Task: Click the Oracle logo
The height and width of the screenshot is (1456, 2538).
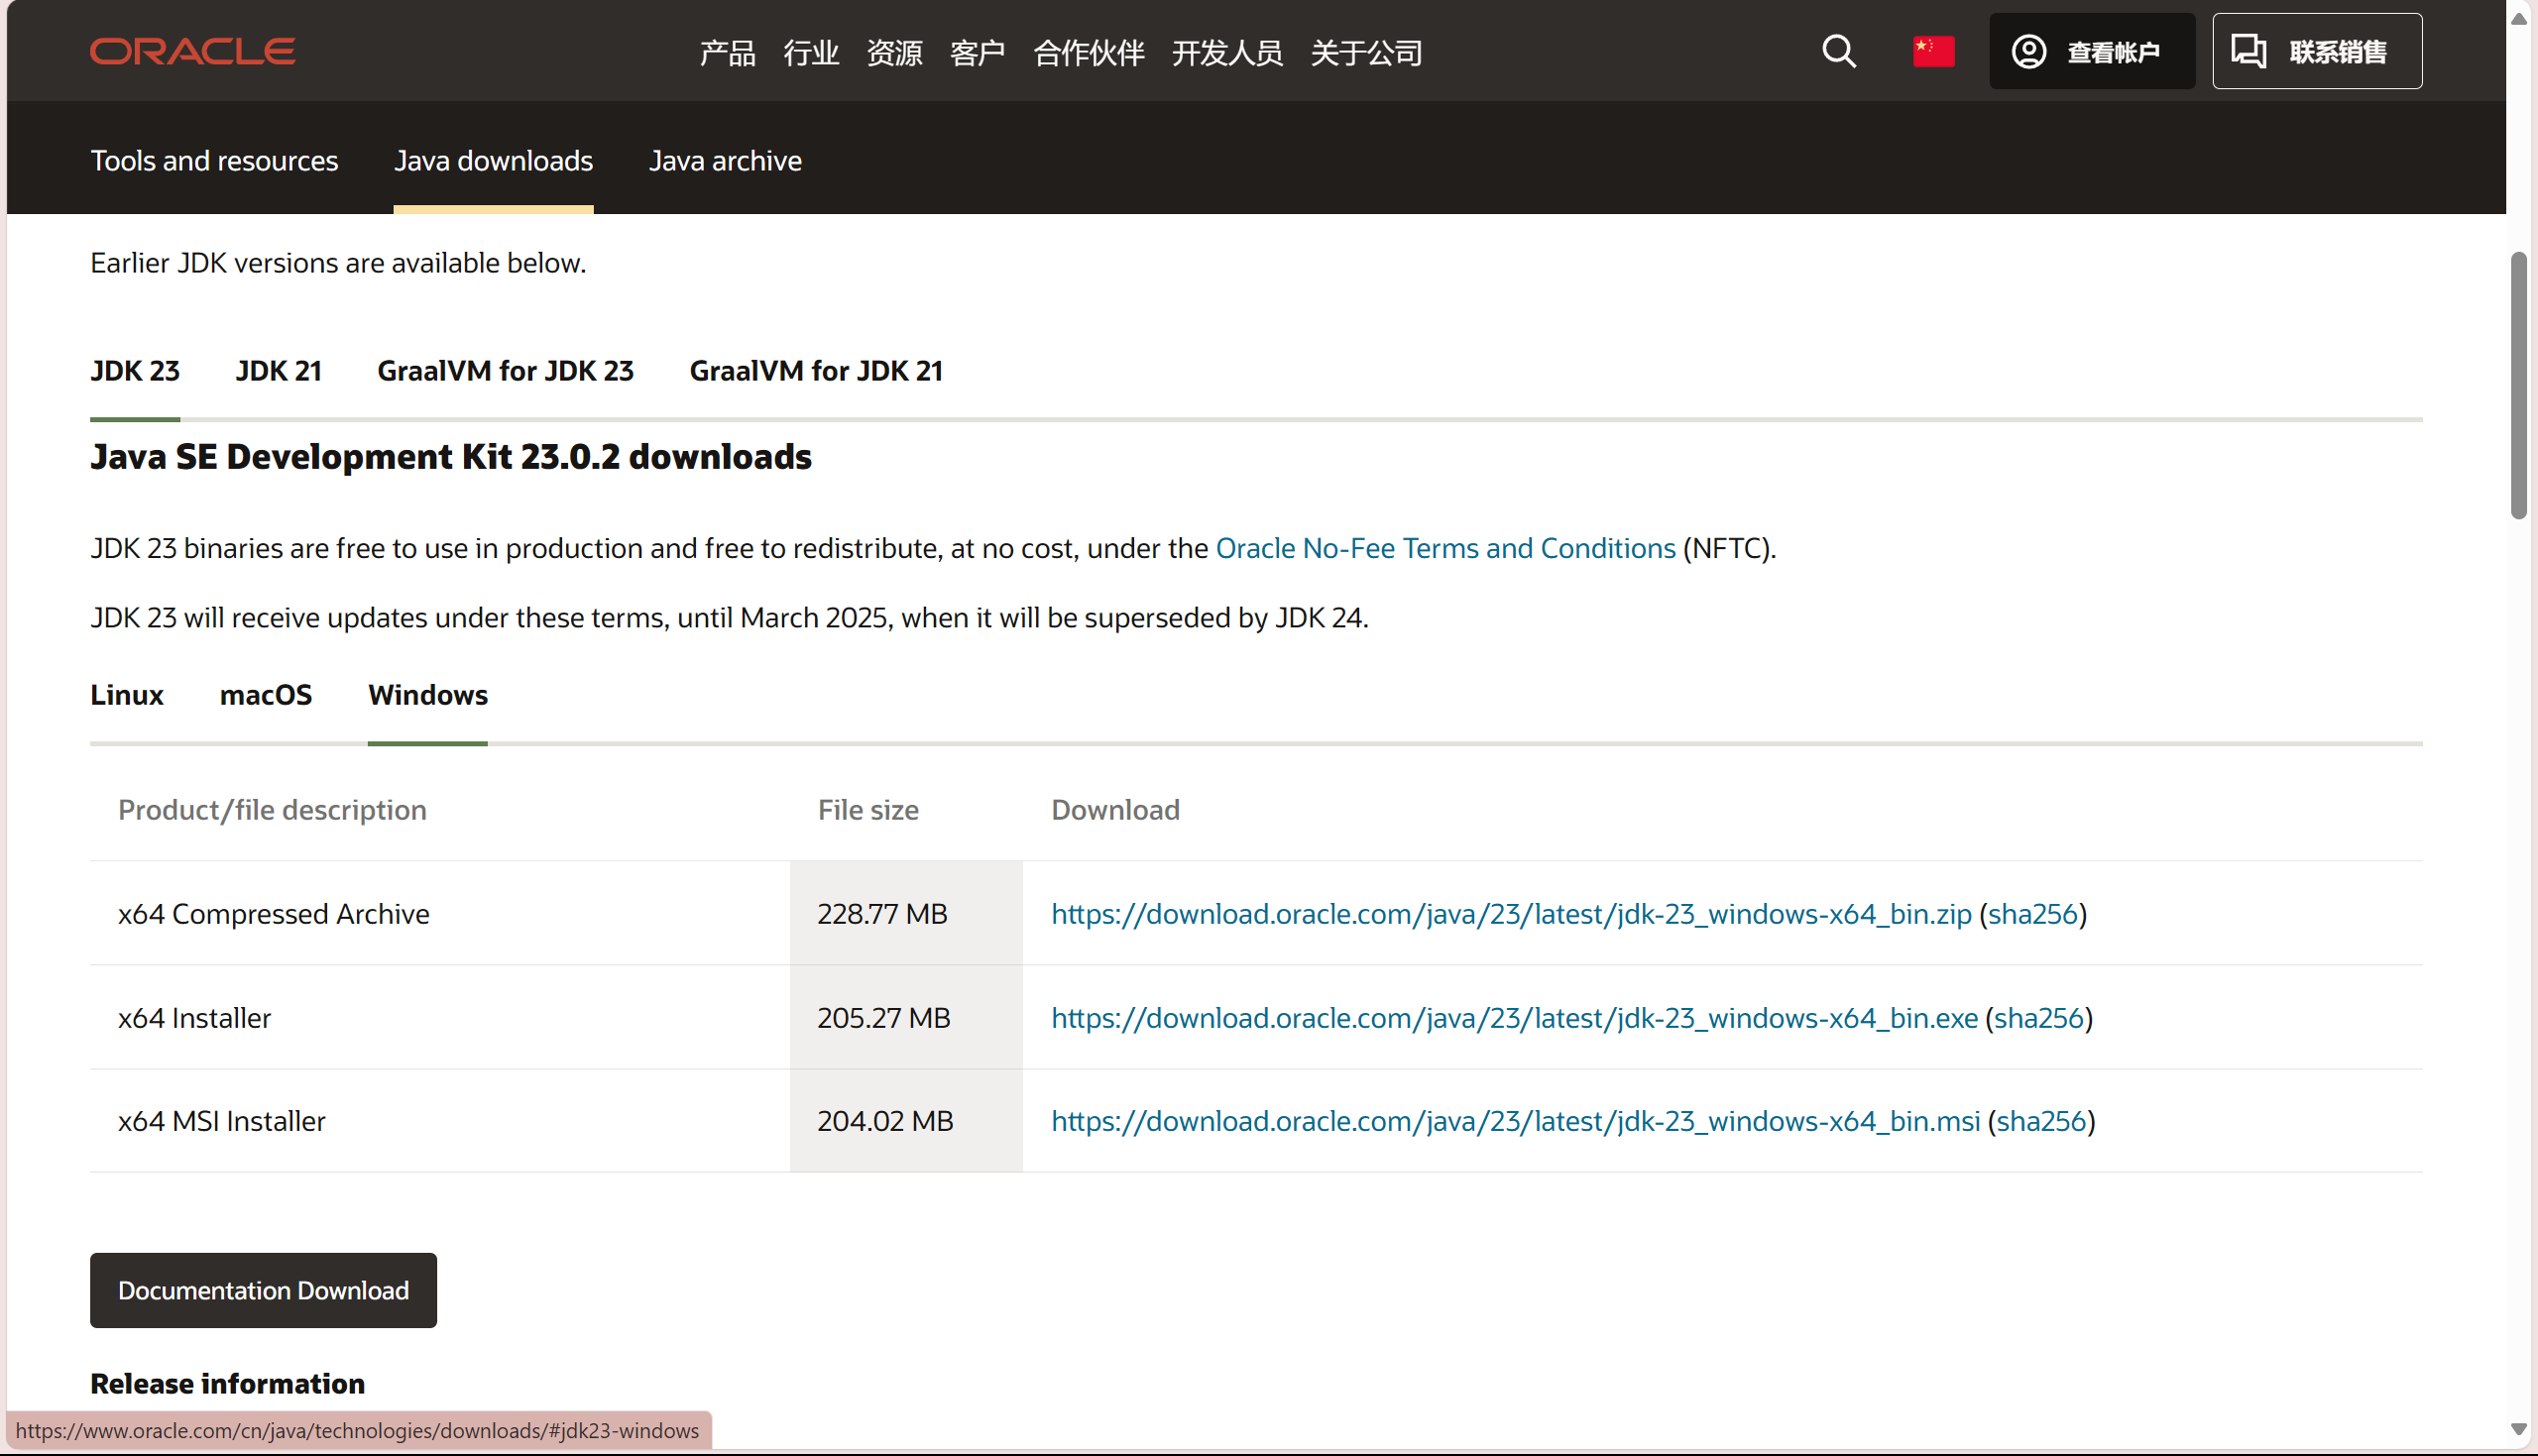Action: (x=192, y=51)
